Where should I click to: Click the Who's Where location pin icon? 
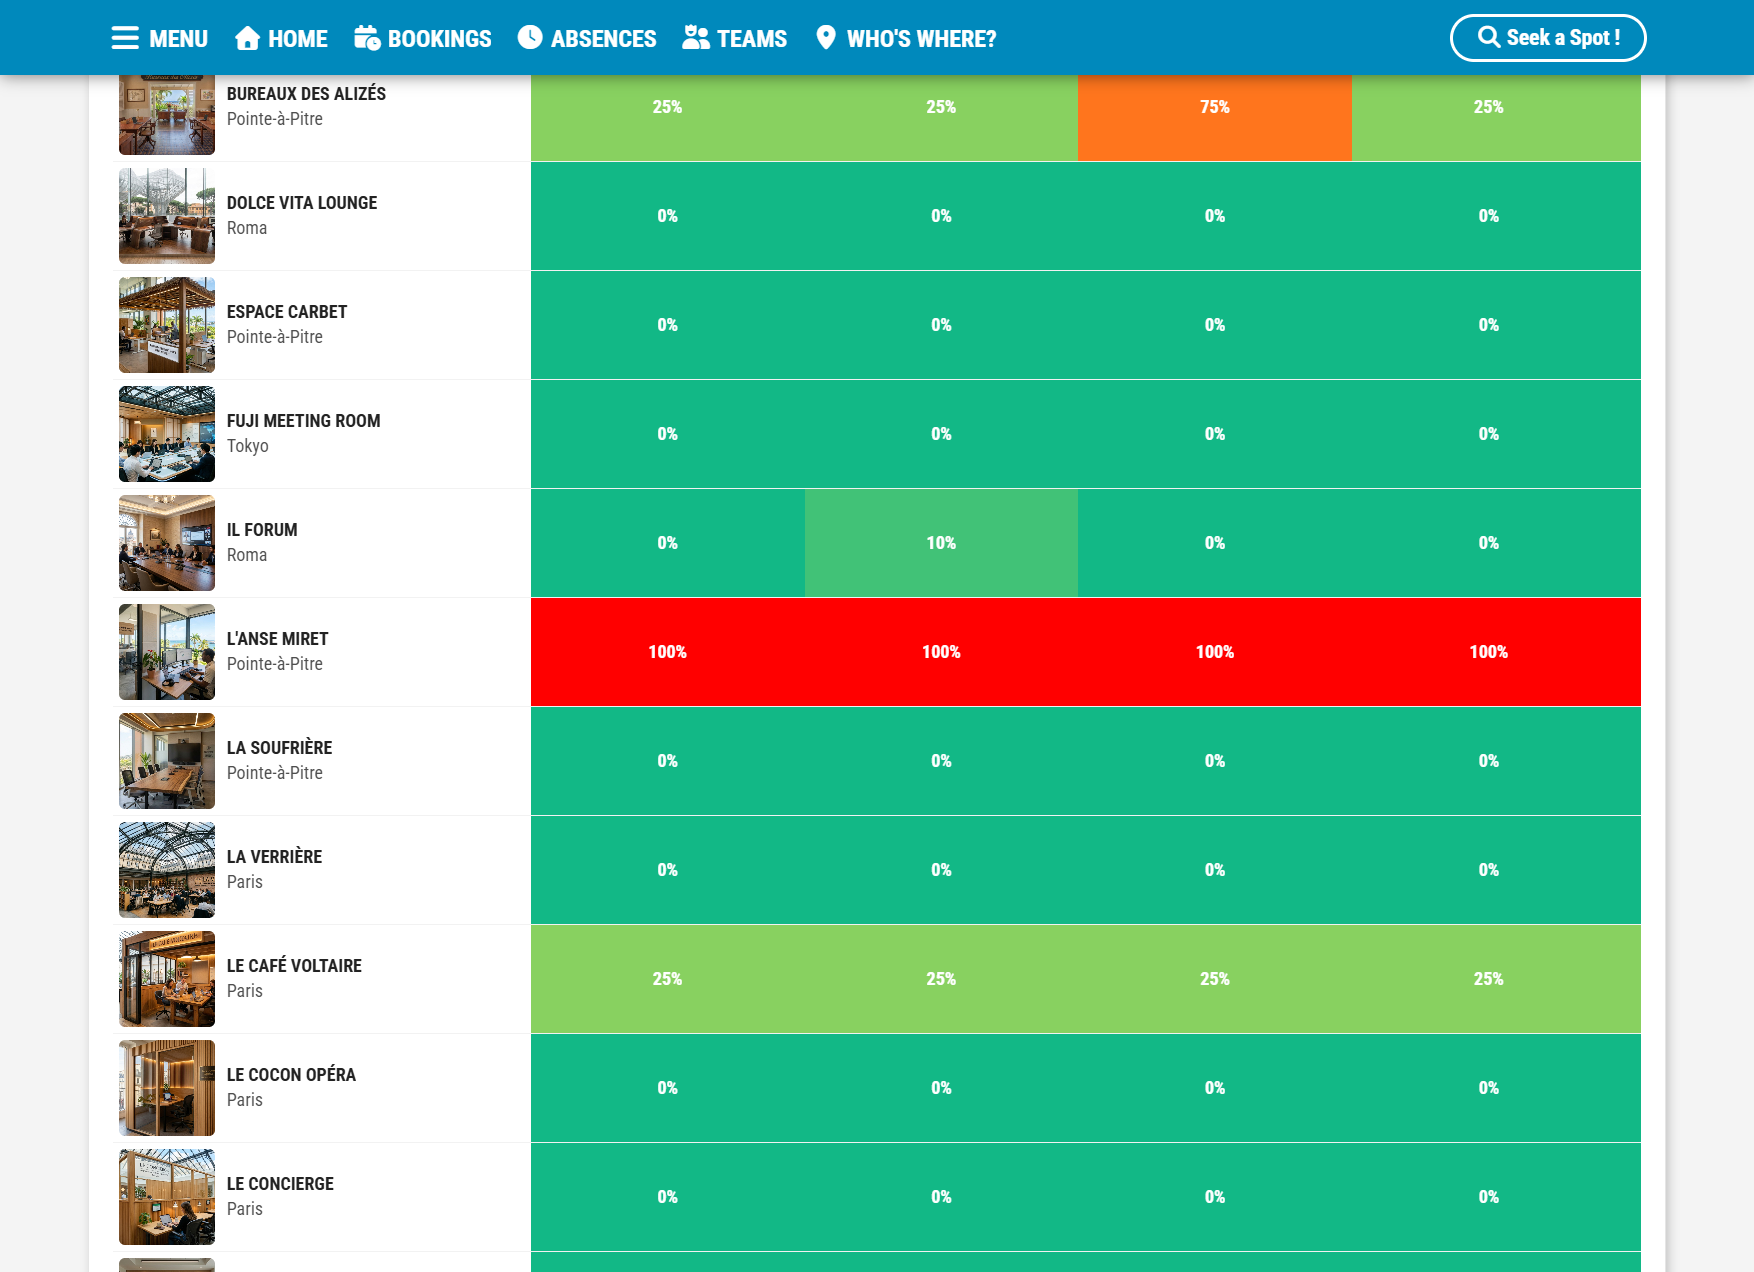tap(826, 38)
